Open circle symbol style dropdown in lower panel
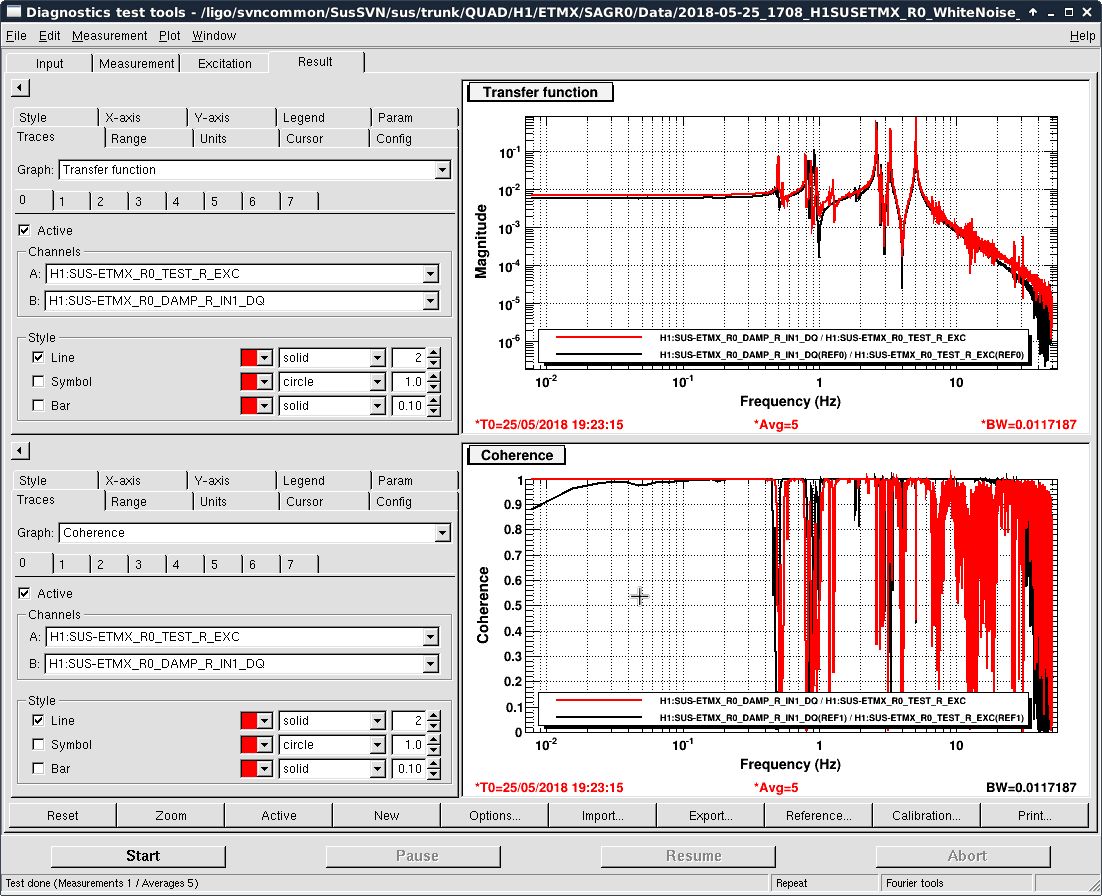Viewport: 1102px width, 896px height. [x=377, y=745]
